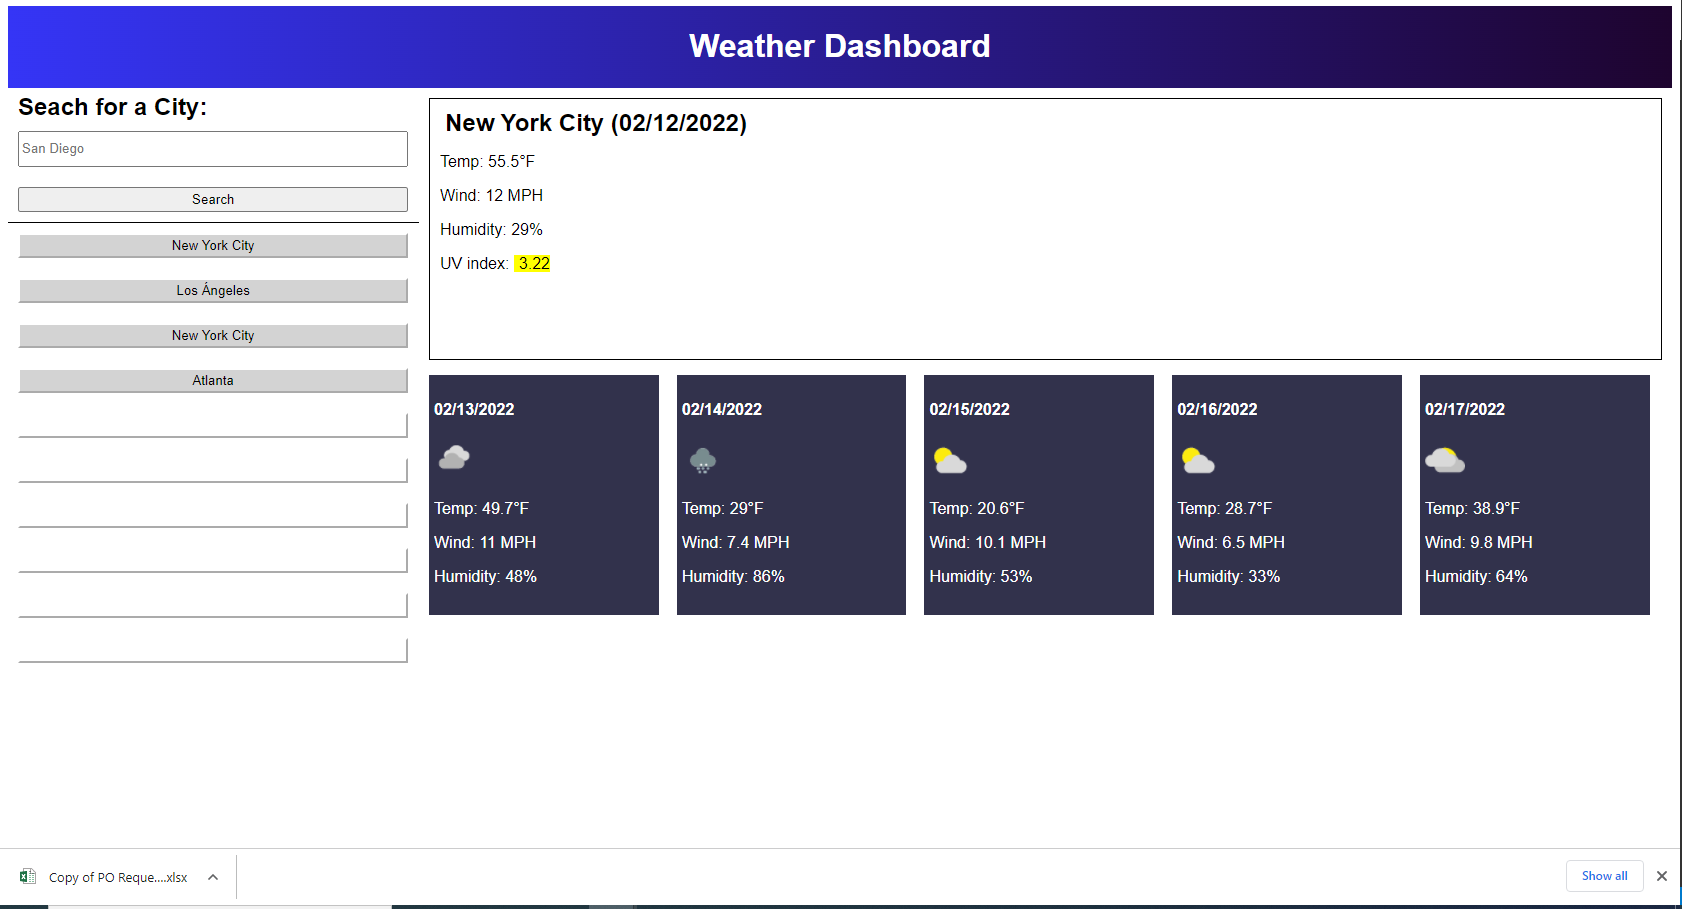Image resolution: width=1682 pixels, height=909 pixels.
Task: Click Temp: 28.7°F in forecast
Action: coord(1225,508)
